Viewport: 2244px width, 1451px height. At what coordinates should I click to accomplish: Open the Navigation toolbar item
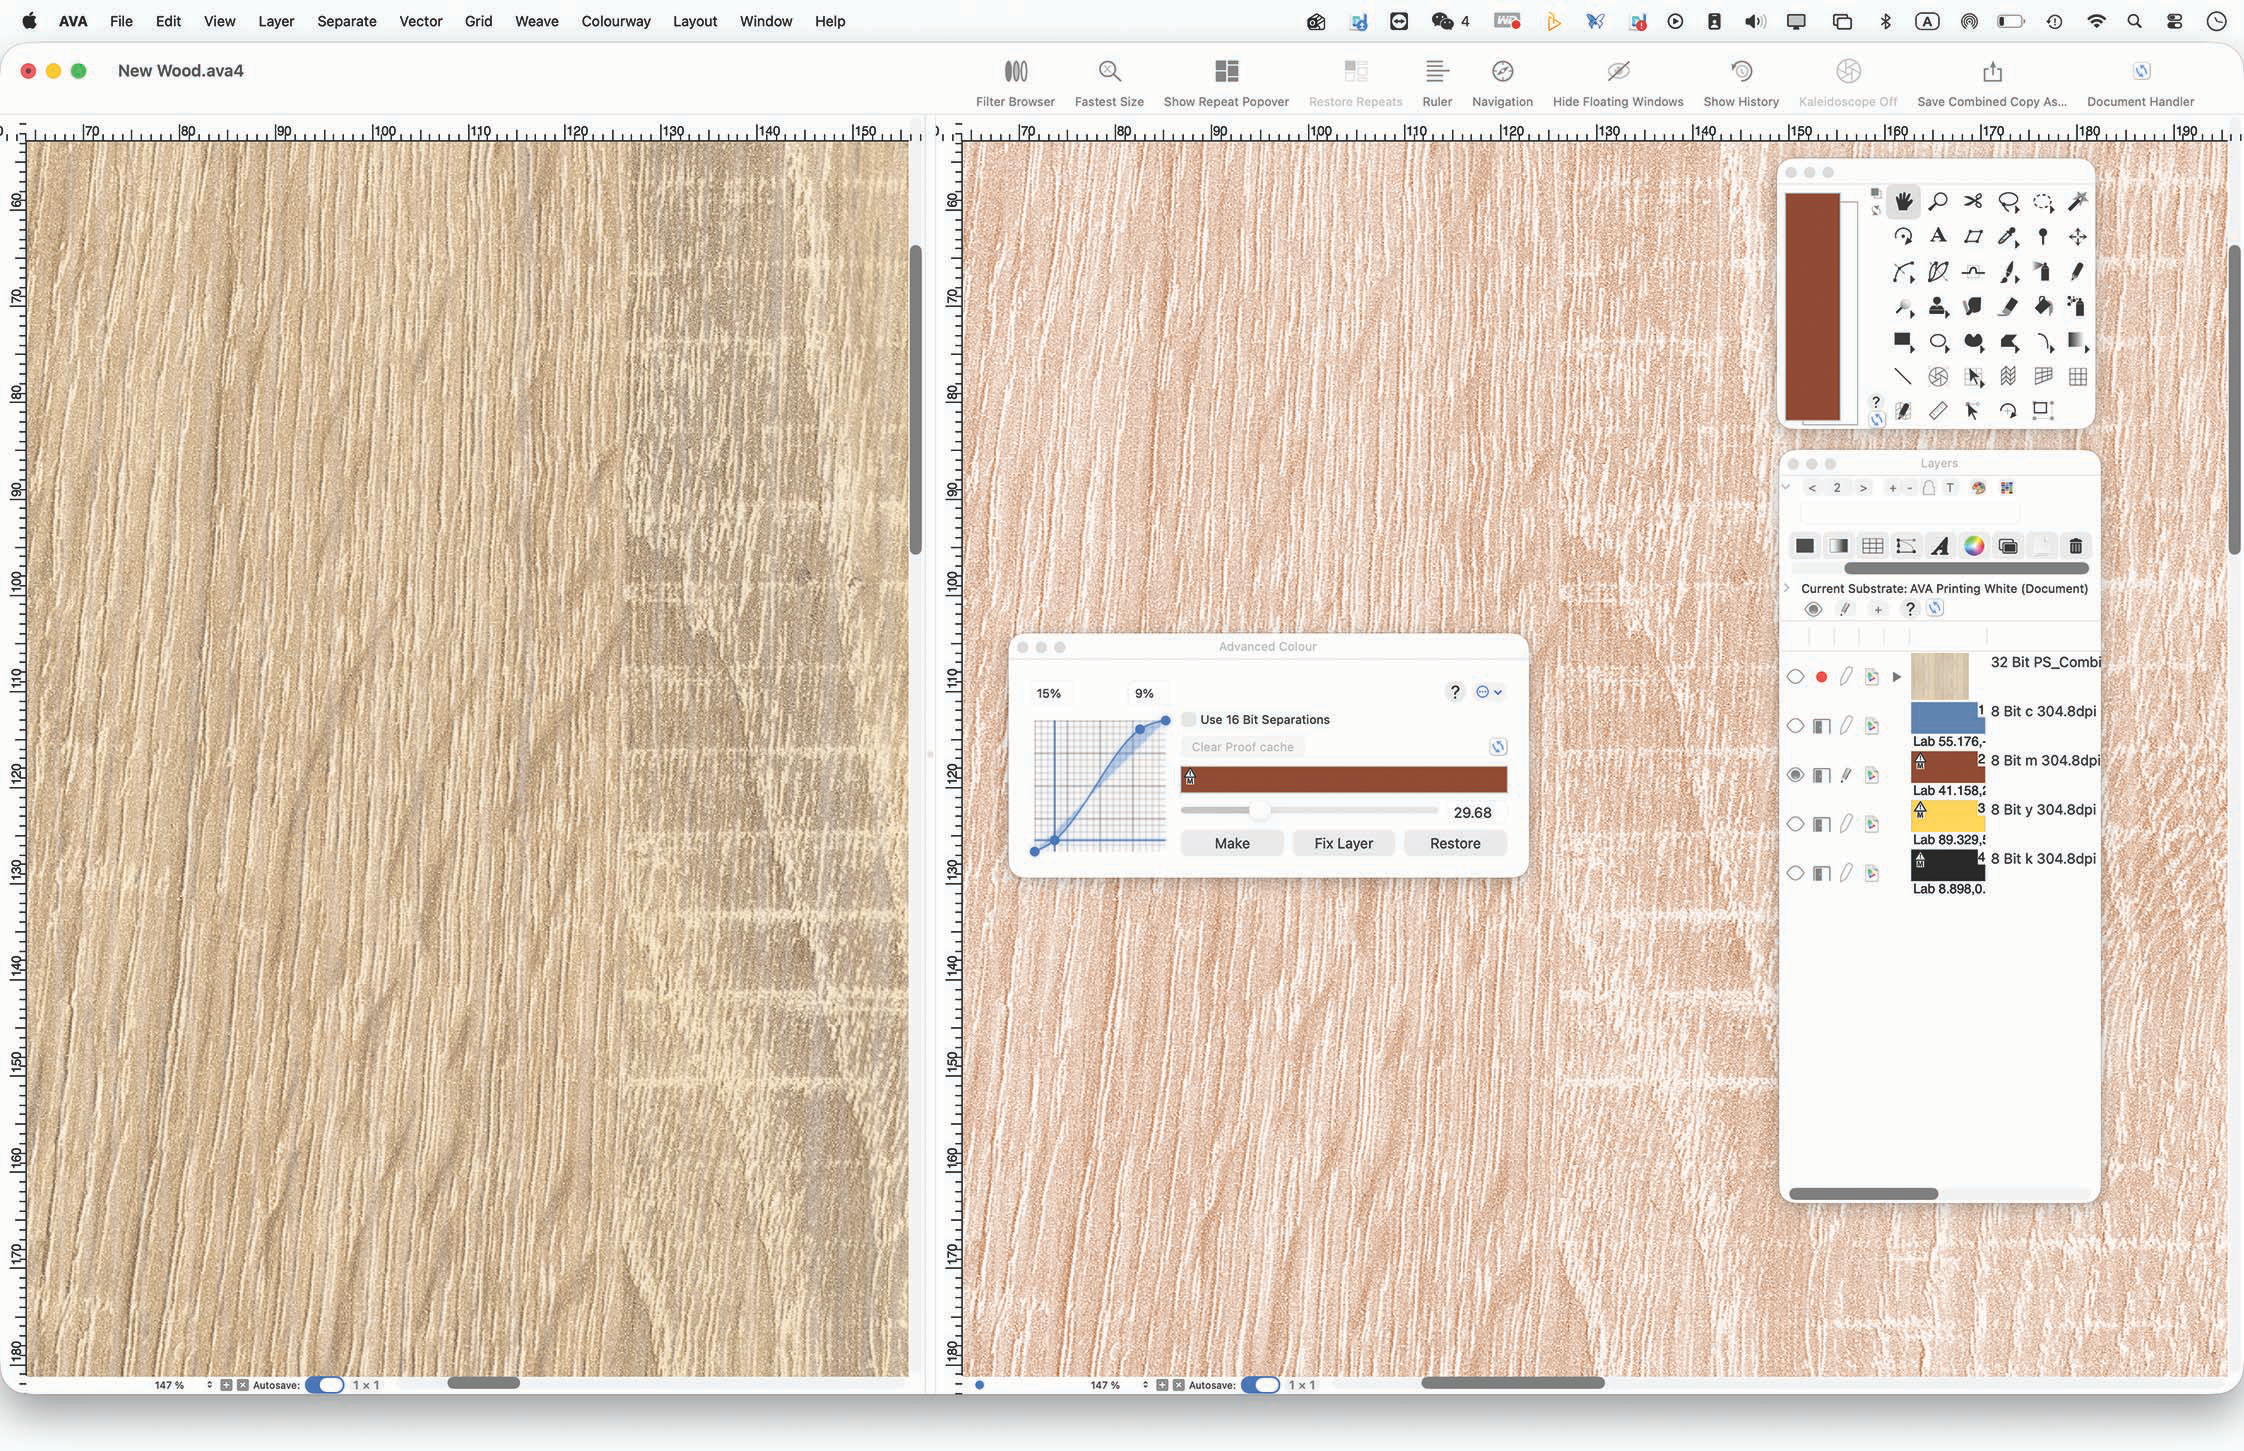(1502, 82)
